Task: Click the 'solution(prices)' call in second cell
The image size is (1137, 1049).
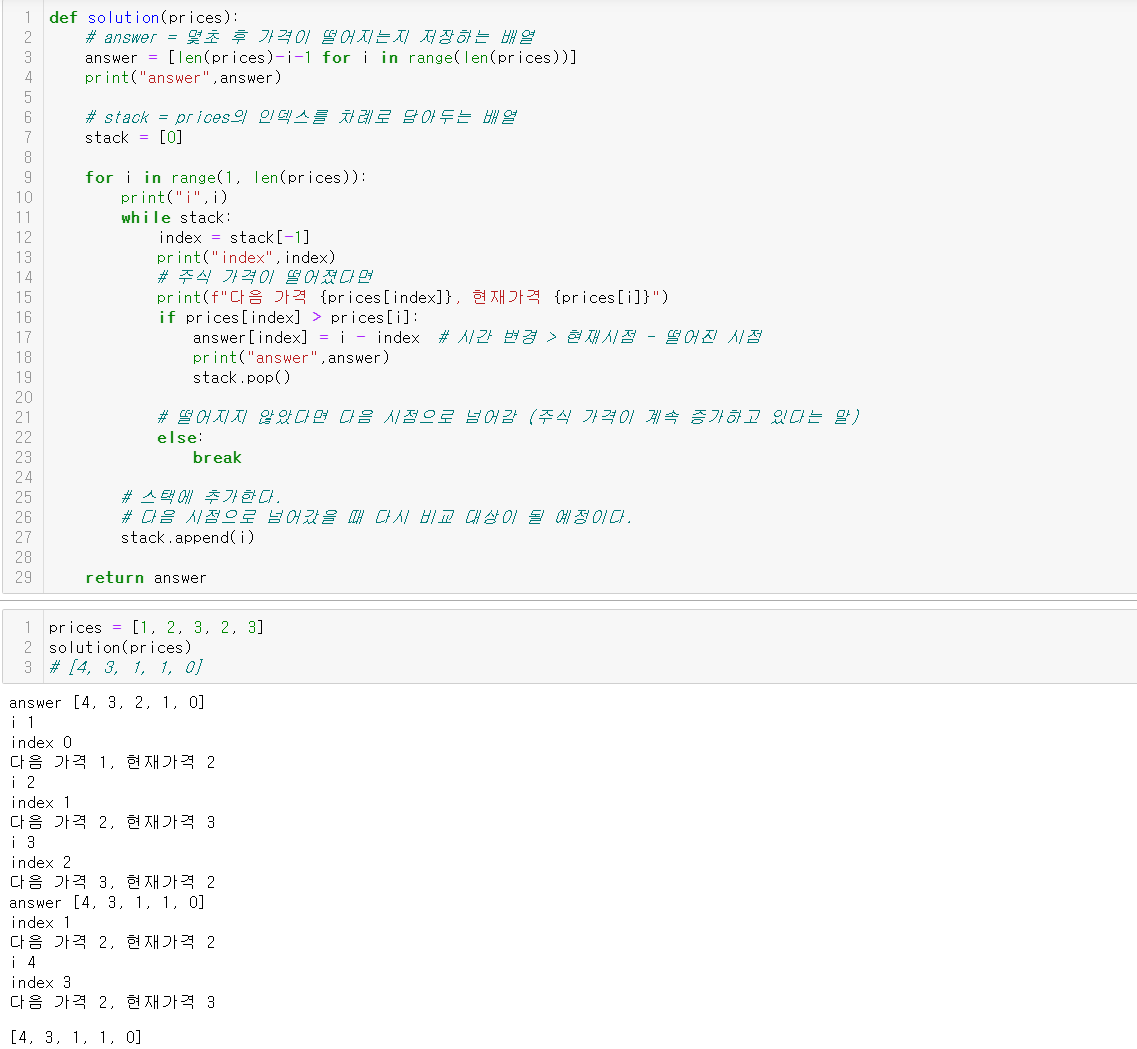Action: (x=120, y=647)
